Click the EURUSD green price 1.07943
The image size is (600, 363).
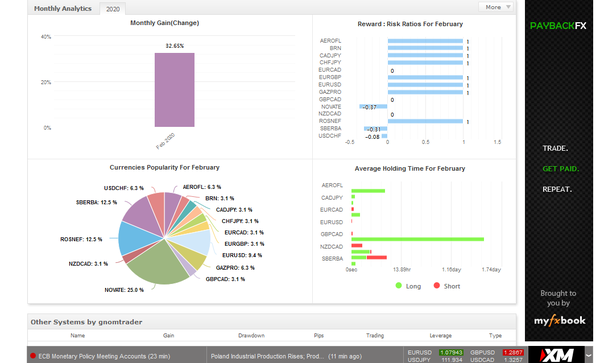pyautogui.click(x=451, y=352)
